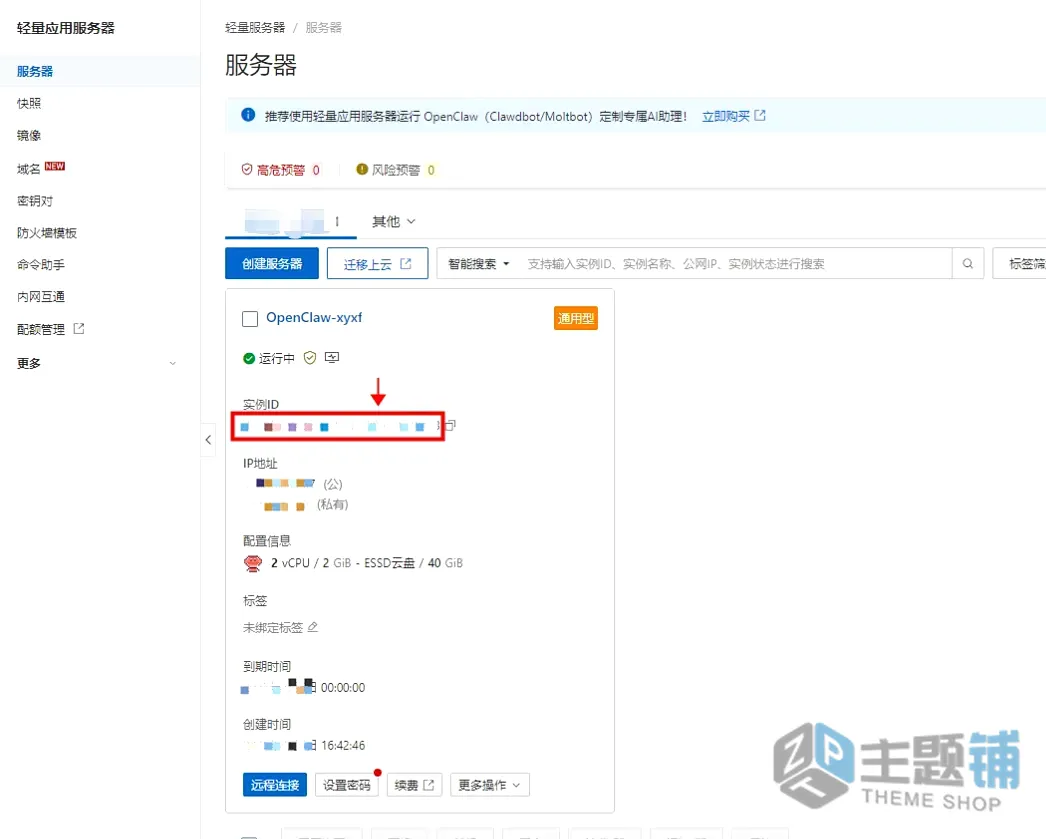Viewport: 1046px width, 839px height.
Task: Click the 通用型 badge
Action: coord(576,318)
